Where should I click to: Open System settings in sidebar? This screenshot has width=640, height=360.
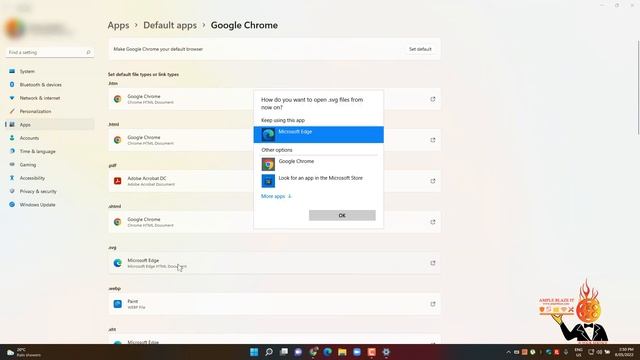pyautogui.click(x=49, y=71)
